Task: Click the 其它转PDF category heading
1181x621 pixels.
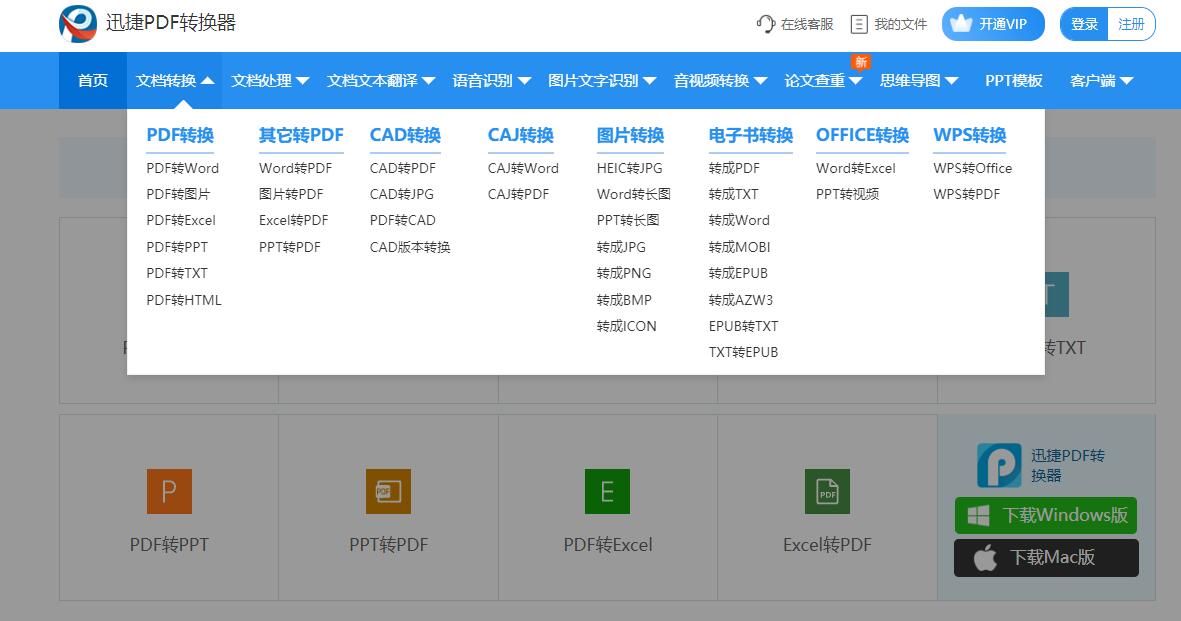Action: point(301,135)
